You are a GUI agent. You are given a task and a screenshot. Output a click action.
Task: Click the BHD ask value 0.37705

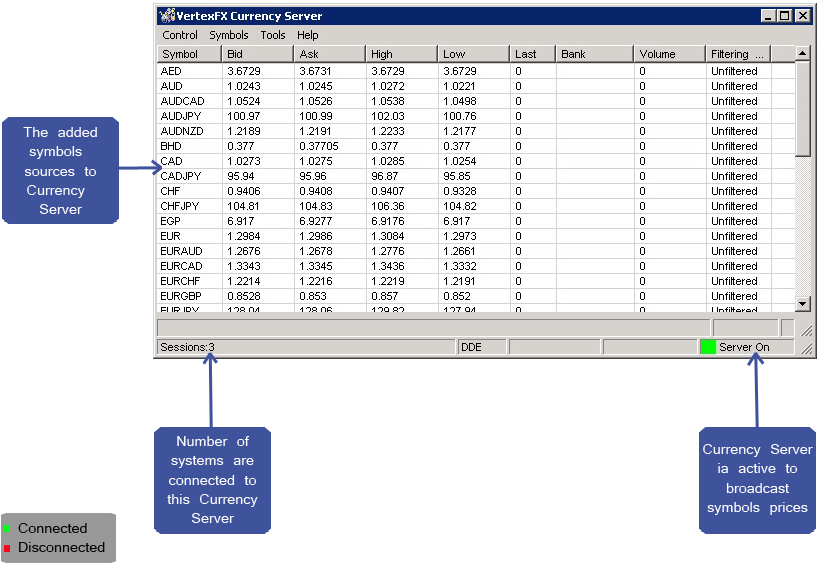[319, 146]
